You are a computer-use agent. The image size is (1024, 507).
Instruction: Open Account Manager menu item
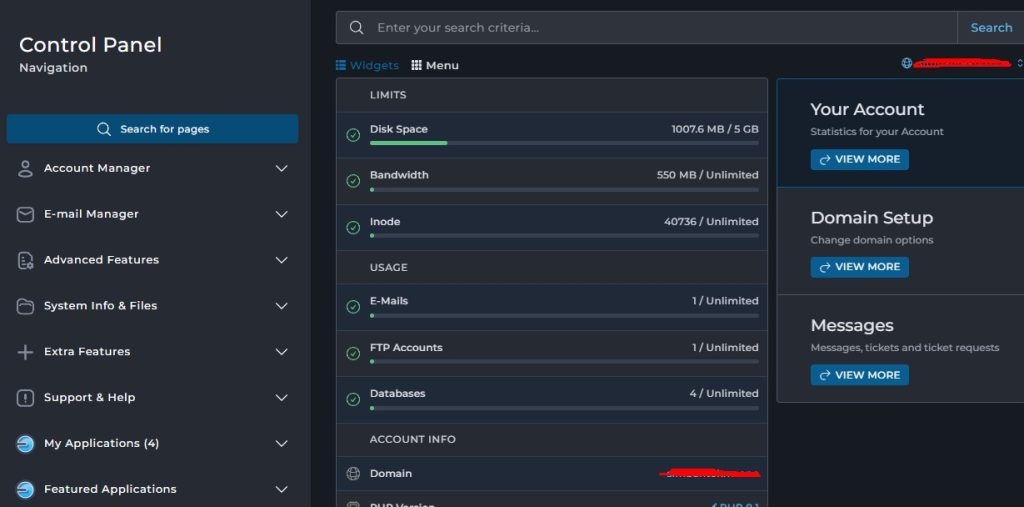[x=152, y=169]
